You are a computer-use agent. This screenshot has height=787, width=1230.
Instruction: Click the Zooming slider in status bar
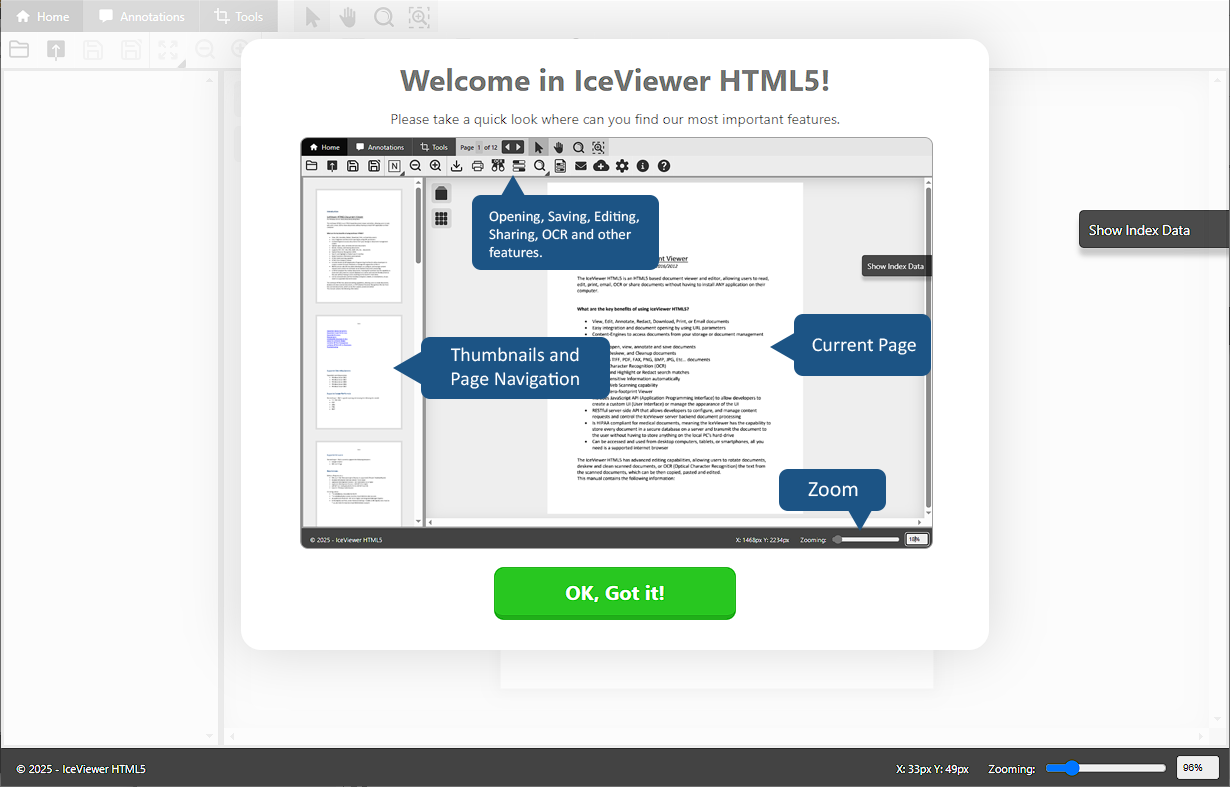[1105, 768]
